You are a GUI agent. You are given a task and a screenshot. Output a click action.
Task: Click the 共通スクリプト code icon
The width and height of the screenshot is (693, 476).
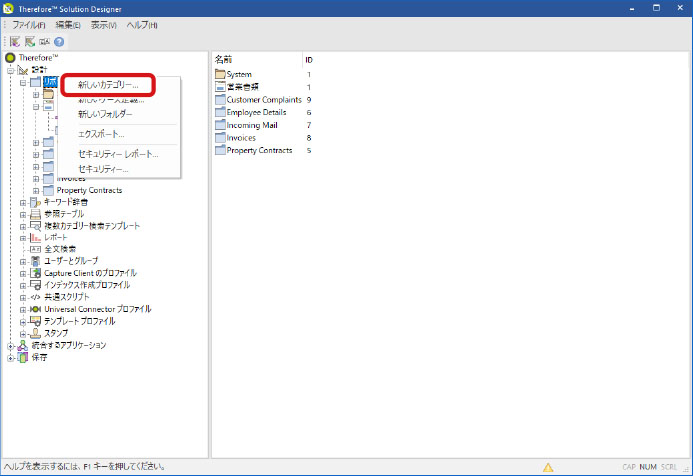tap(35, 297)
